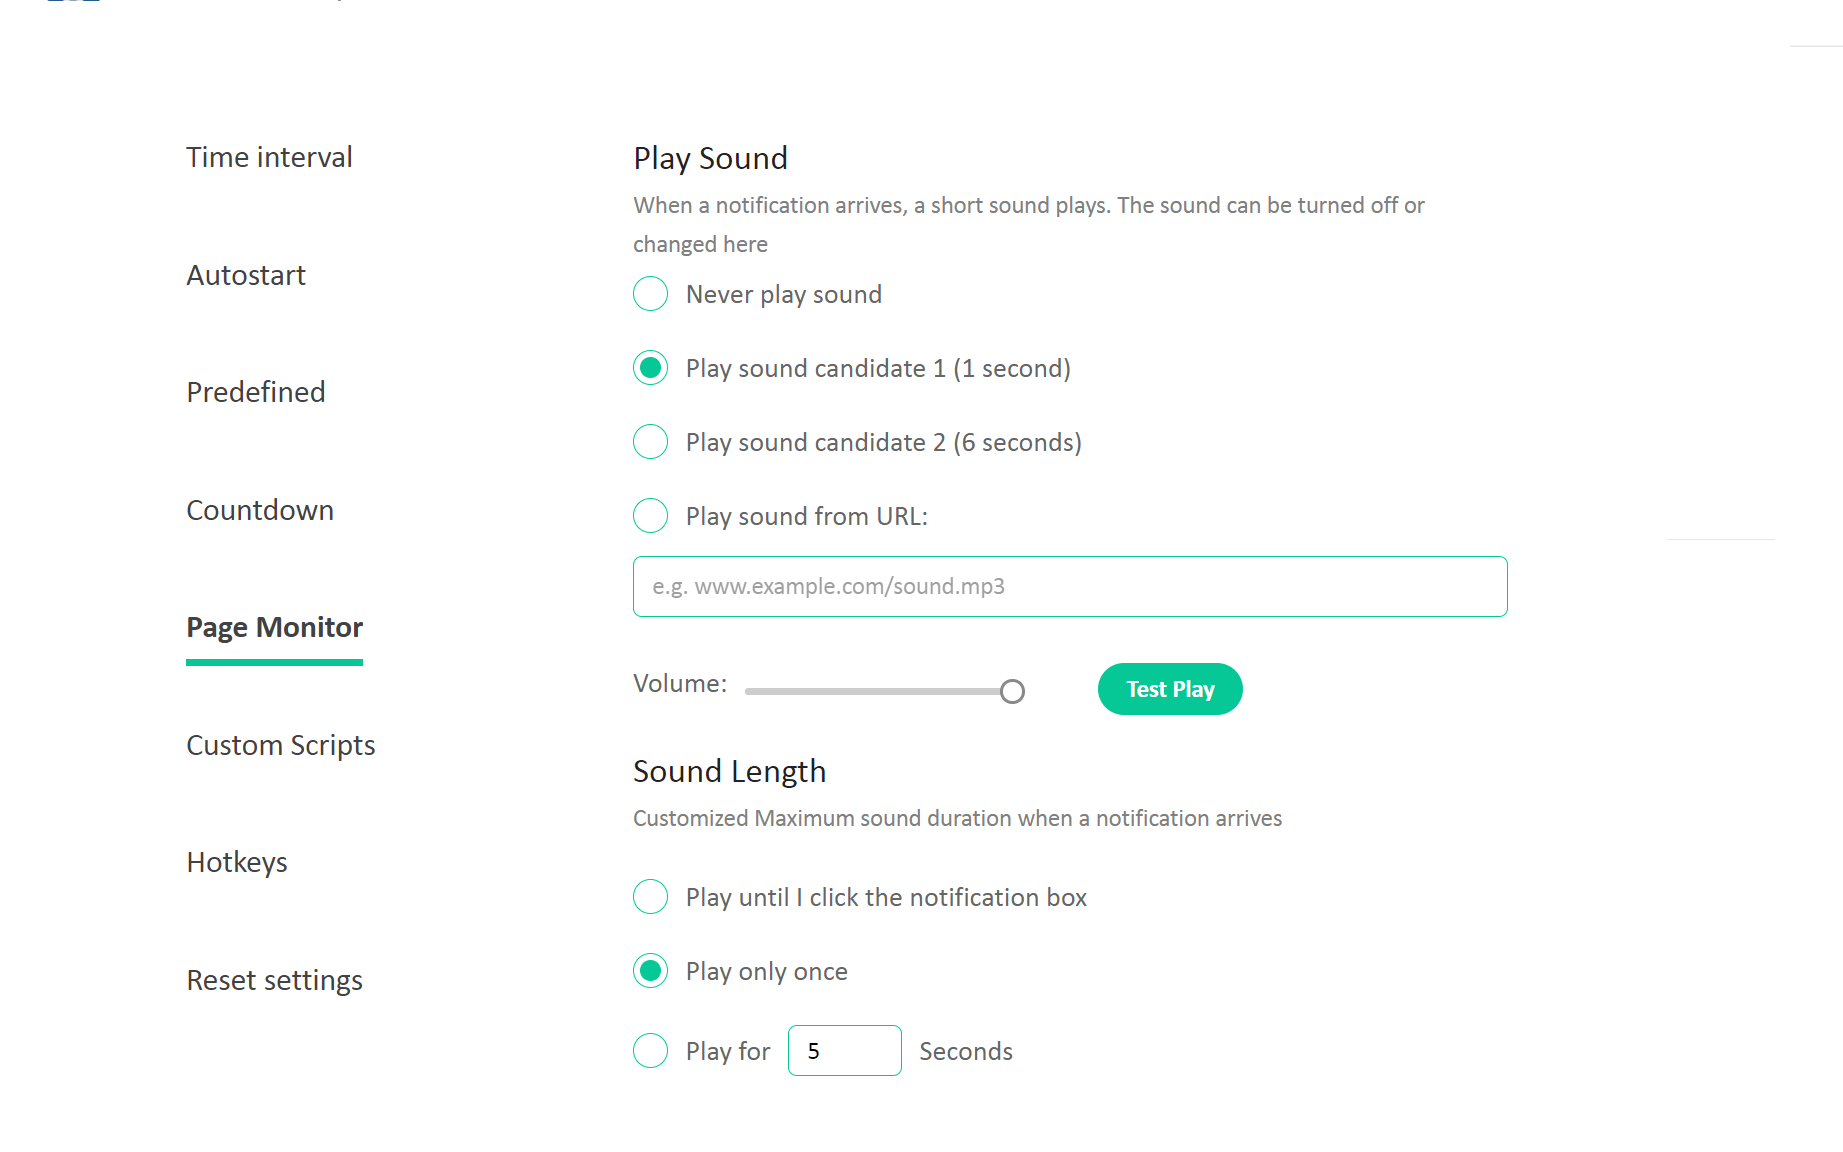This screenshot has height=1152, width=1843.
Task: Choose Play sound candidate 1 radio
Action: (651, 368)
